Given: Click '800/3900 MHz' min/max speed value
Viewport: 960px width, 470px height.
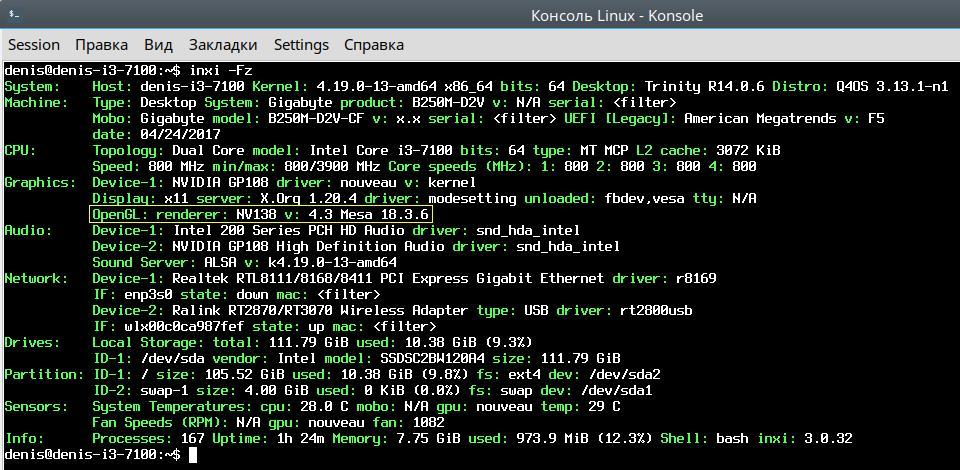Looking at the screenshot, I should (x=332, y=166).
